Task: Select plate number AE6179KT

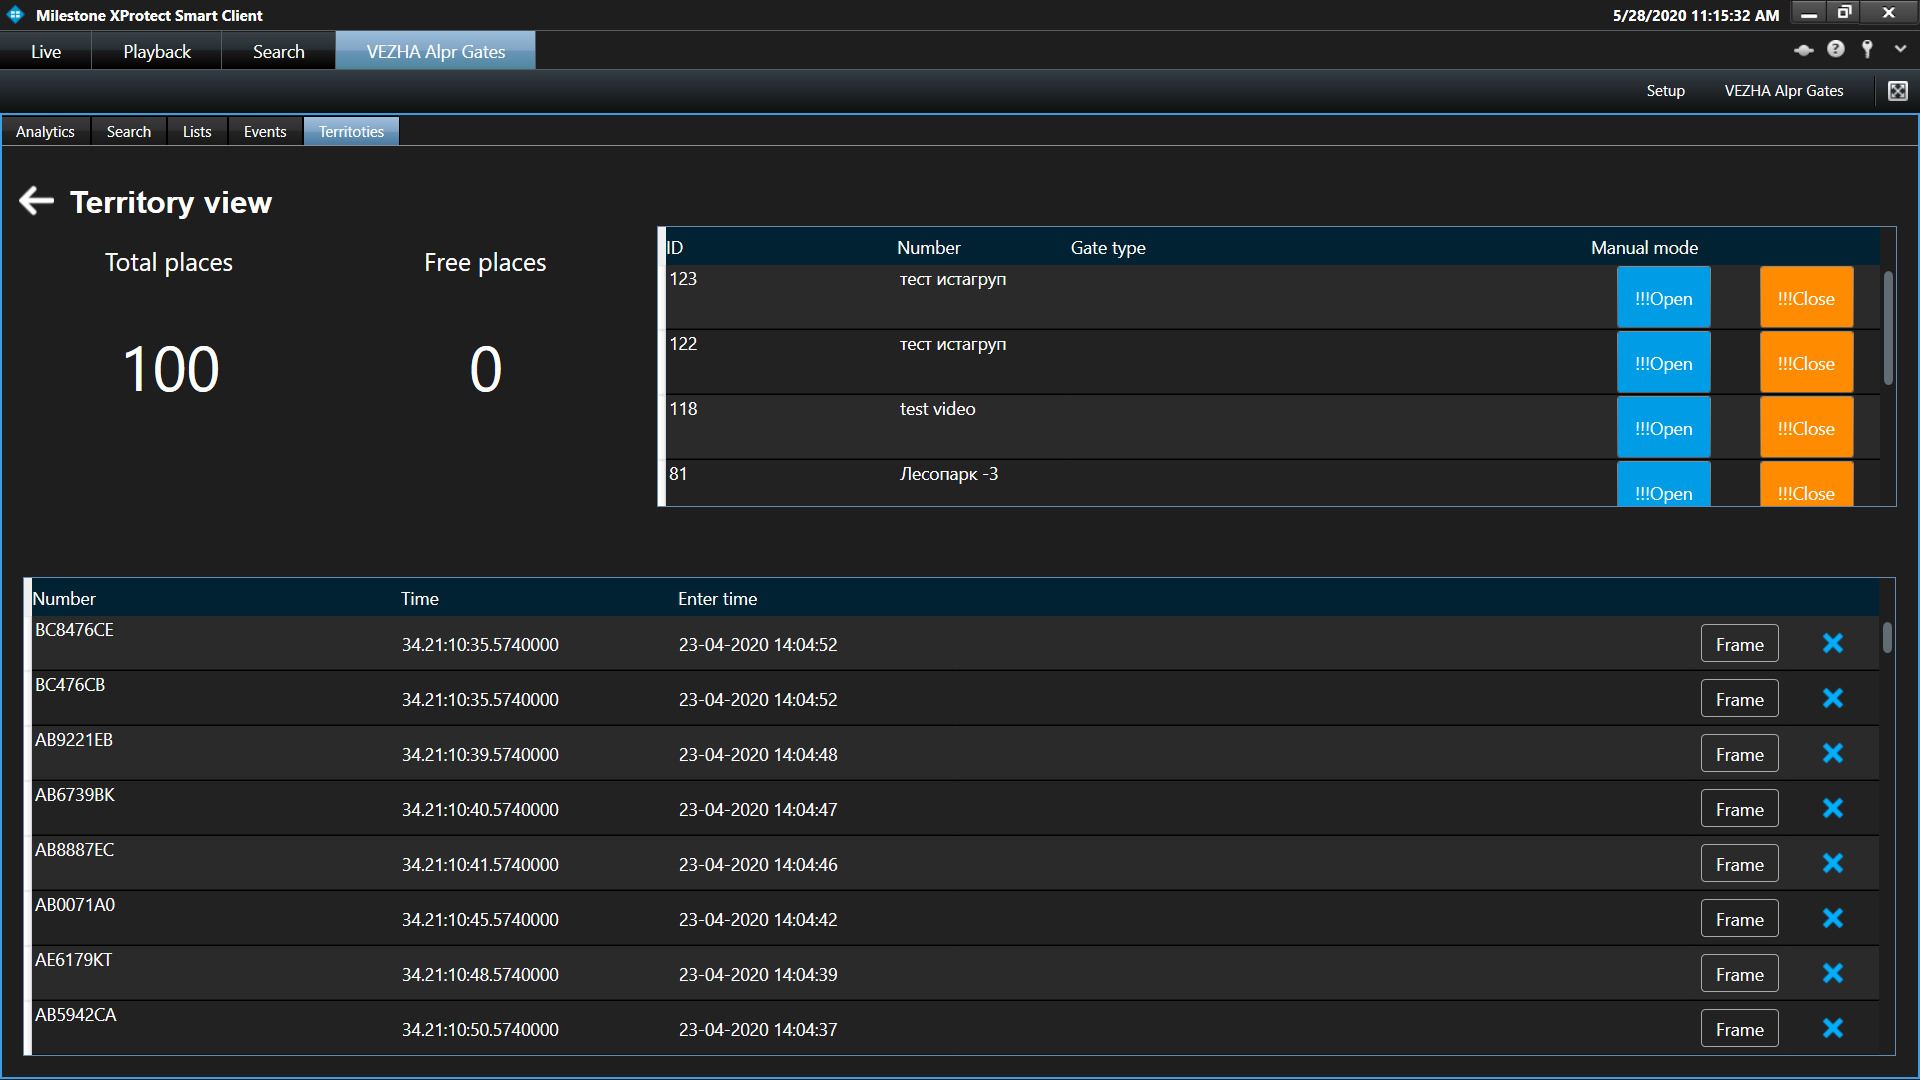Action: [73, 959]
